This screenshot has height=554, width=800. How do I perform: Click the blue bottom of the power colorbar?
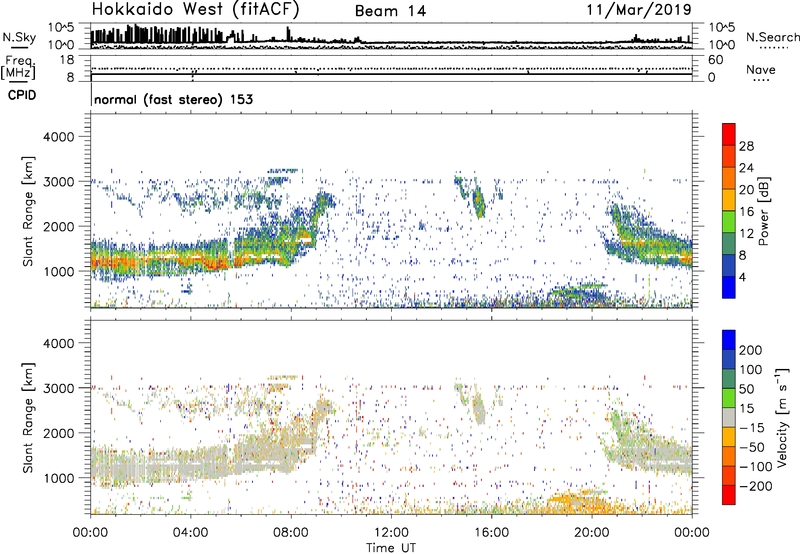[729, 287]
